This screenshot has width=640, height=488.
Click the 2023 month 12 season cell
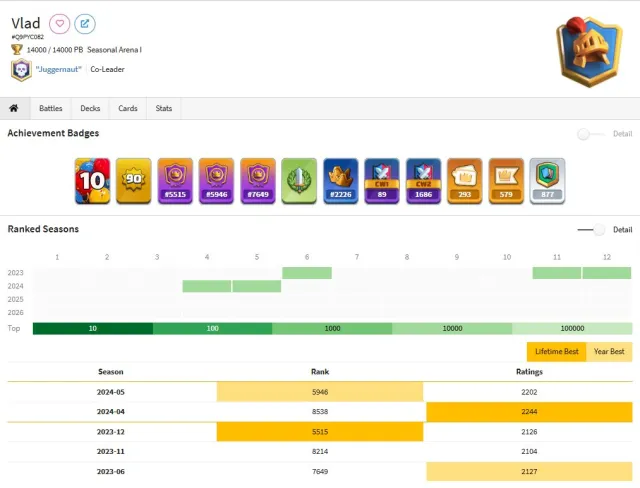pos(607,273)
